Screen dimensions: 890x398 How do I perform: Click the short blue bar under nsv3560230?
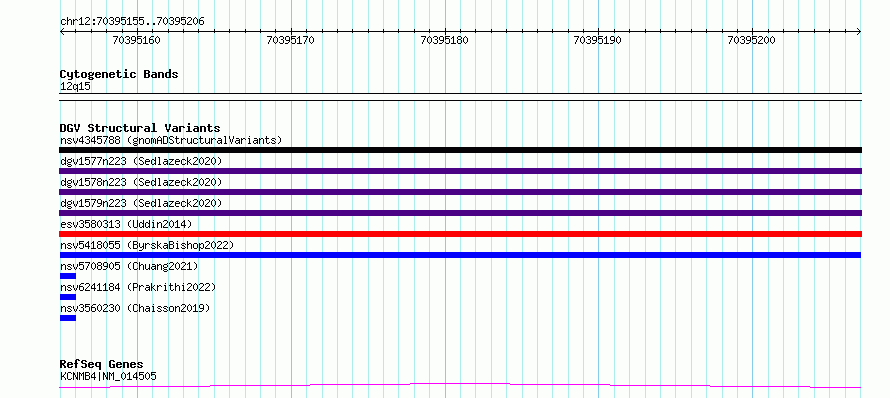tap(68, 318)
